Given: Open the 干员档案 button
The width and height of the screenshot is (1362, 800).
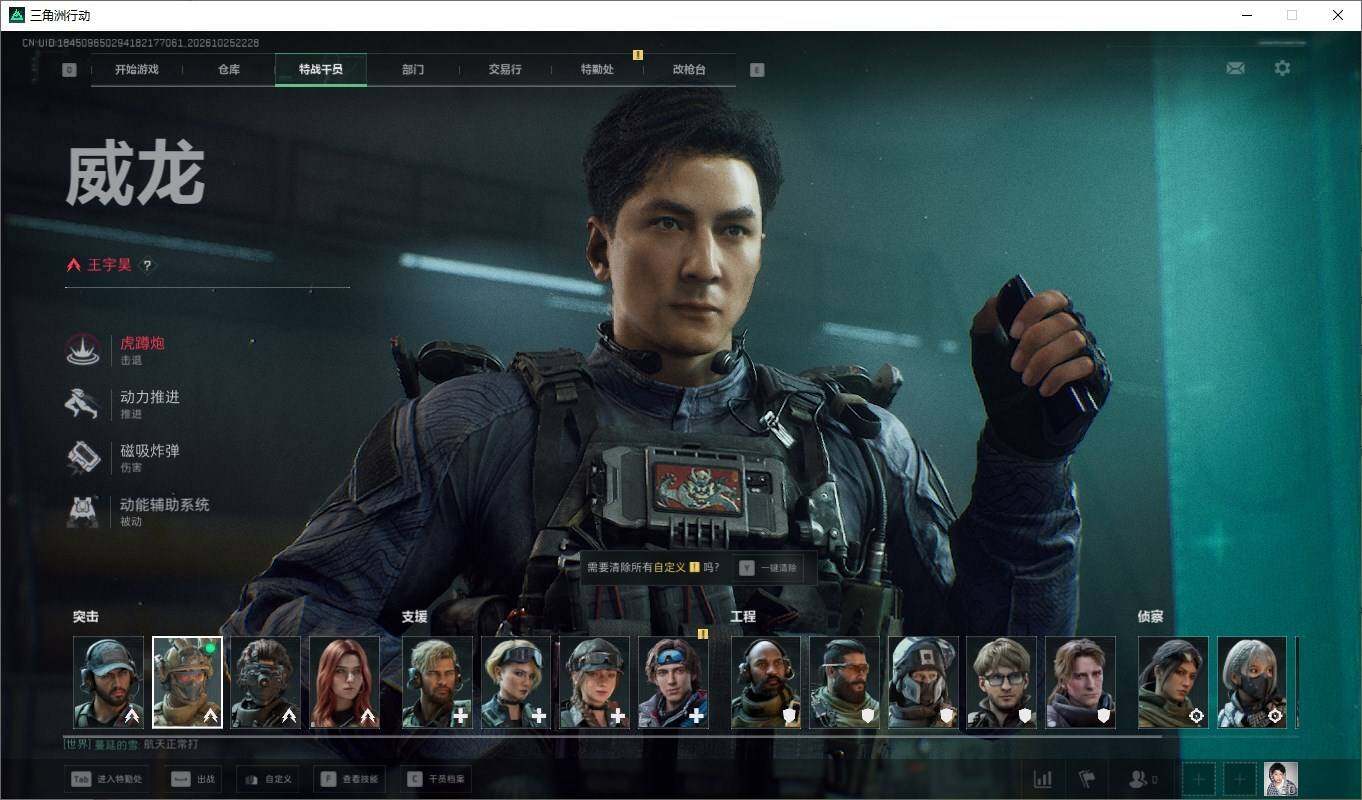Looking at the screenshot, I should coord(438,779).
